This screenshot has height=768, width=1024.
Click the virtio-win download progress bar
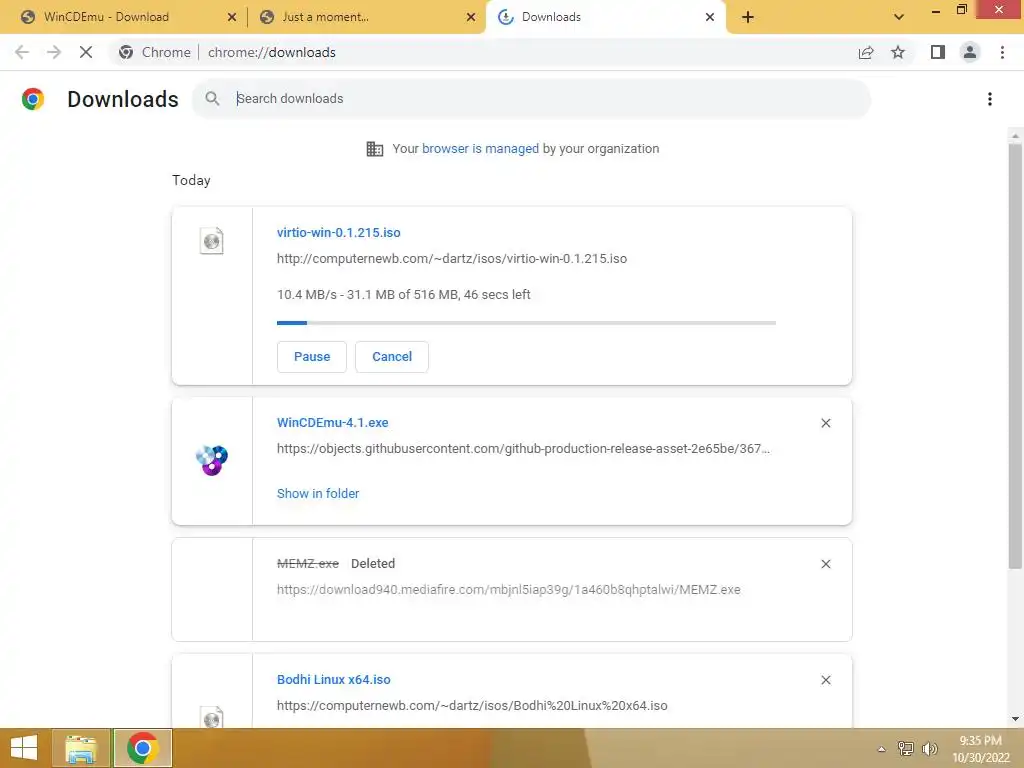pyautogui.click(x=526, y=323)
